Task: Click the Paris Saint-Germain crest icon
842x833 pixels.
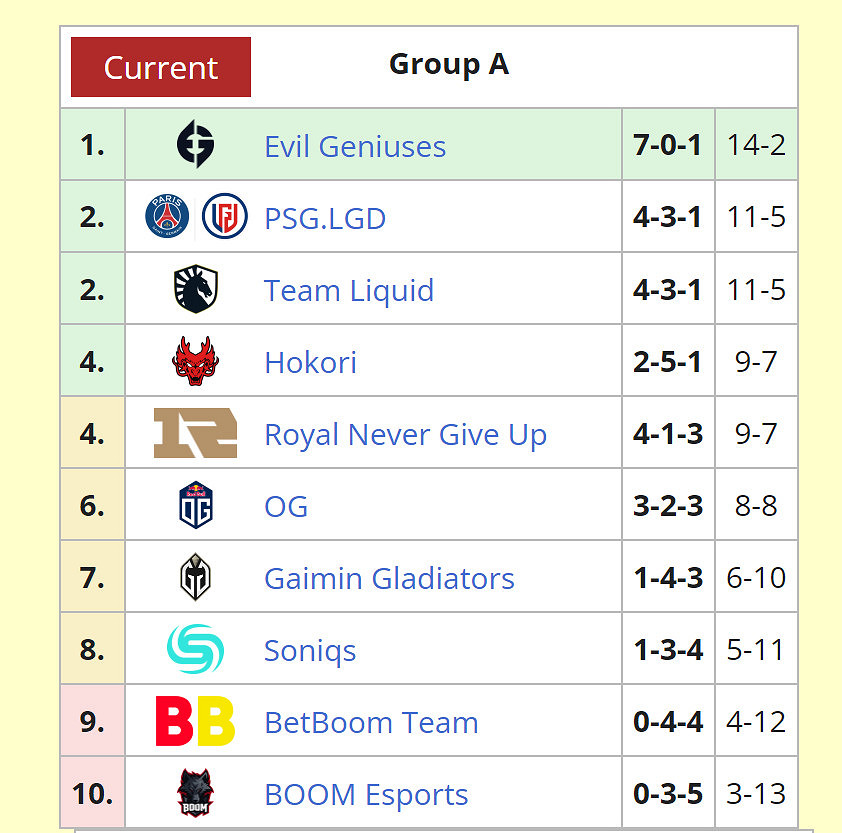Action: pos(167,217)
